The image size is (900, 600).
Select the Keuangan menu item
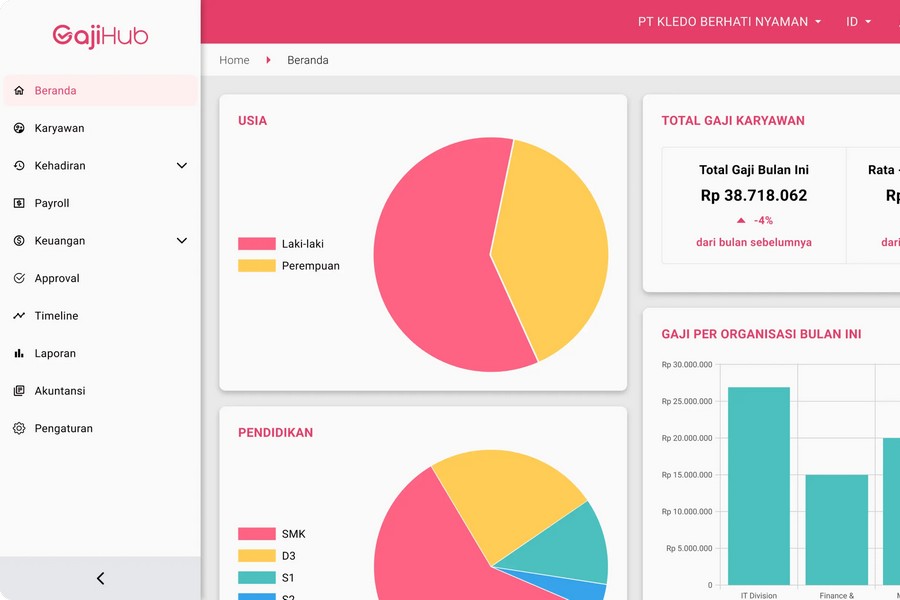point(60,241)
